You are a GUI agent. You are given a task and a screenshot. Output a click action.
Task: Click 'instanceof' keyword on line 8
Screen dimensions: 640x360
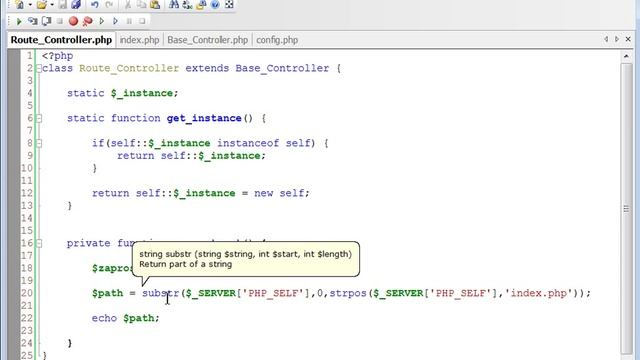point(248,143)
